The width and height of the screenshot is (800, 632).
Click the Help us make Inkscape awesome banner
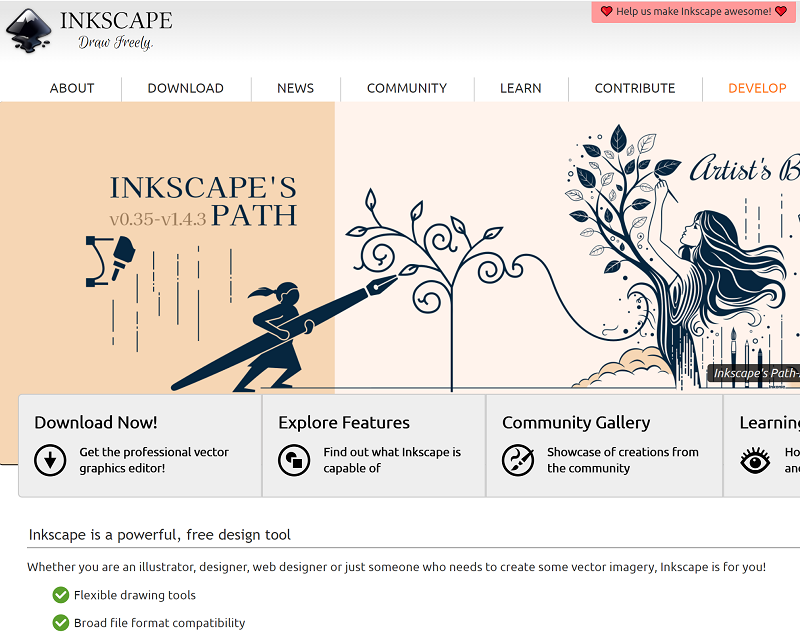click(x=692, y=11)
